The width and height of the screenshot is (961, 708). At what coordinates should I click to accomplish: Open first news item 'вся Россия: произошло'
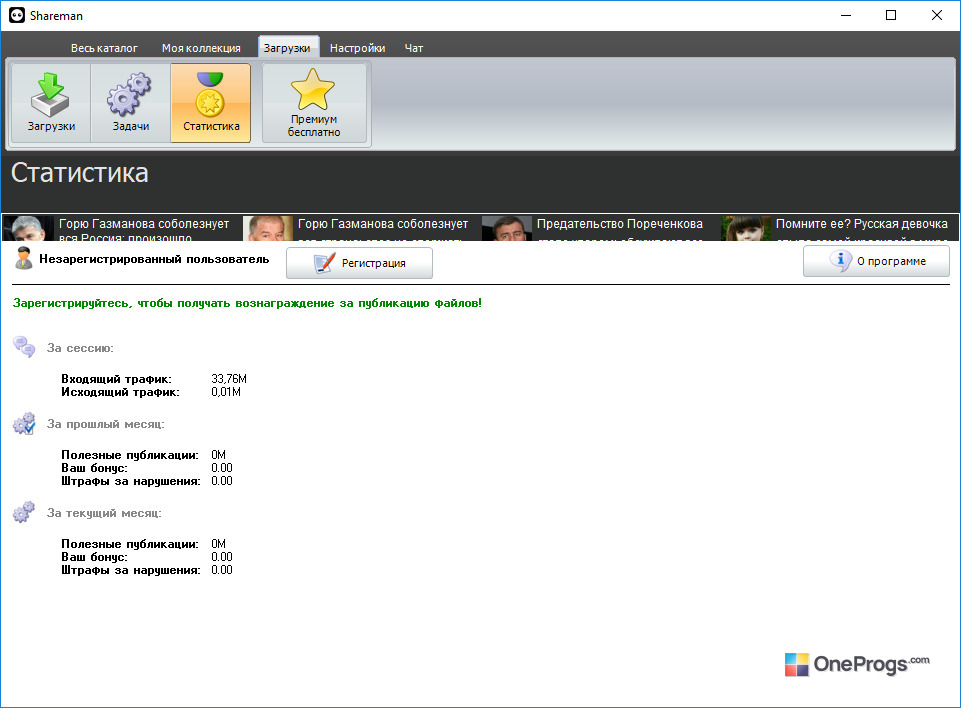144,230
